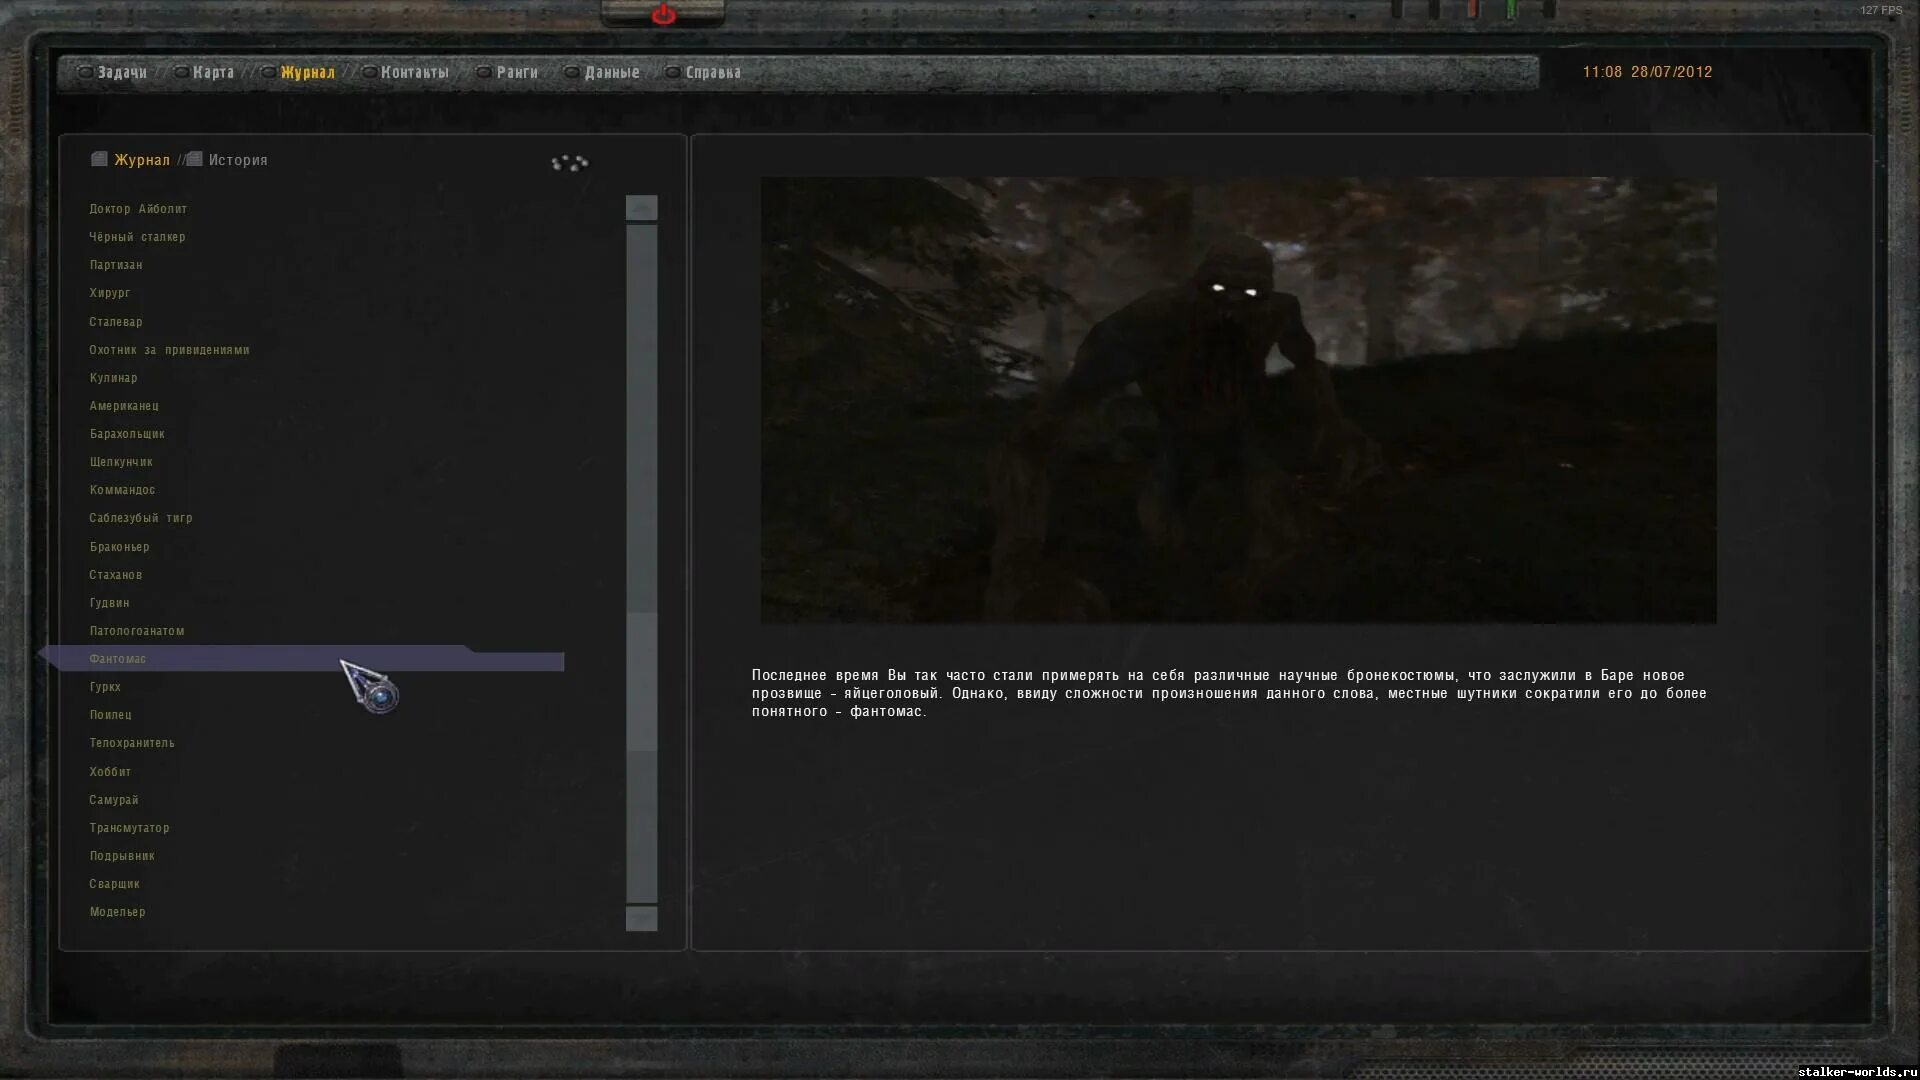Image resolution: width=1920 pixels, height=1080 pixels.
Task: Select the Журнал tab in top menu
Action: (307, 72)
